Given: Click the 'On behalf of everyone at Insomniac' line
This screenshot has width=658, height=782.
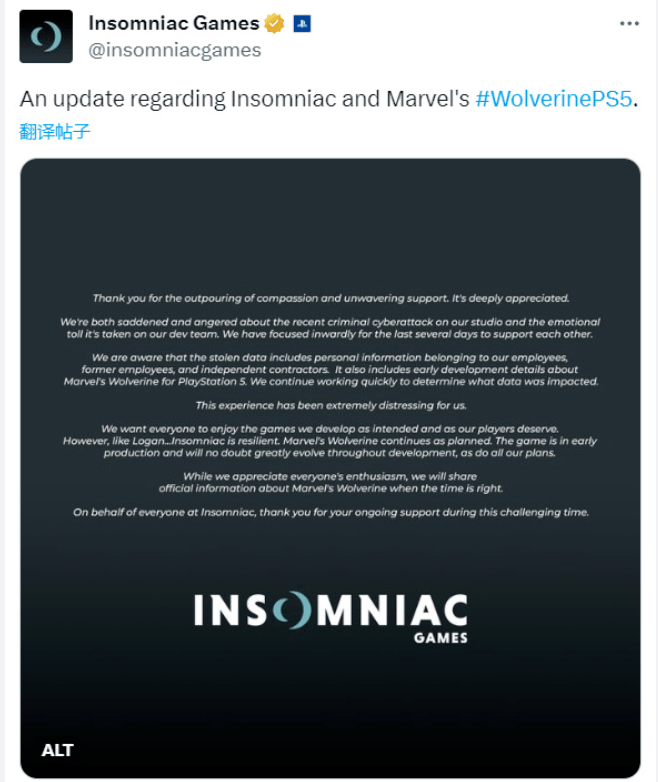Looking at the screenshot, I should point(330,512).
